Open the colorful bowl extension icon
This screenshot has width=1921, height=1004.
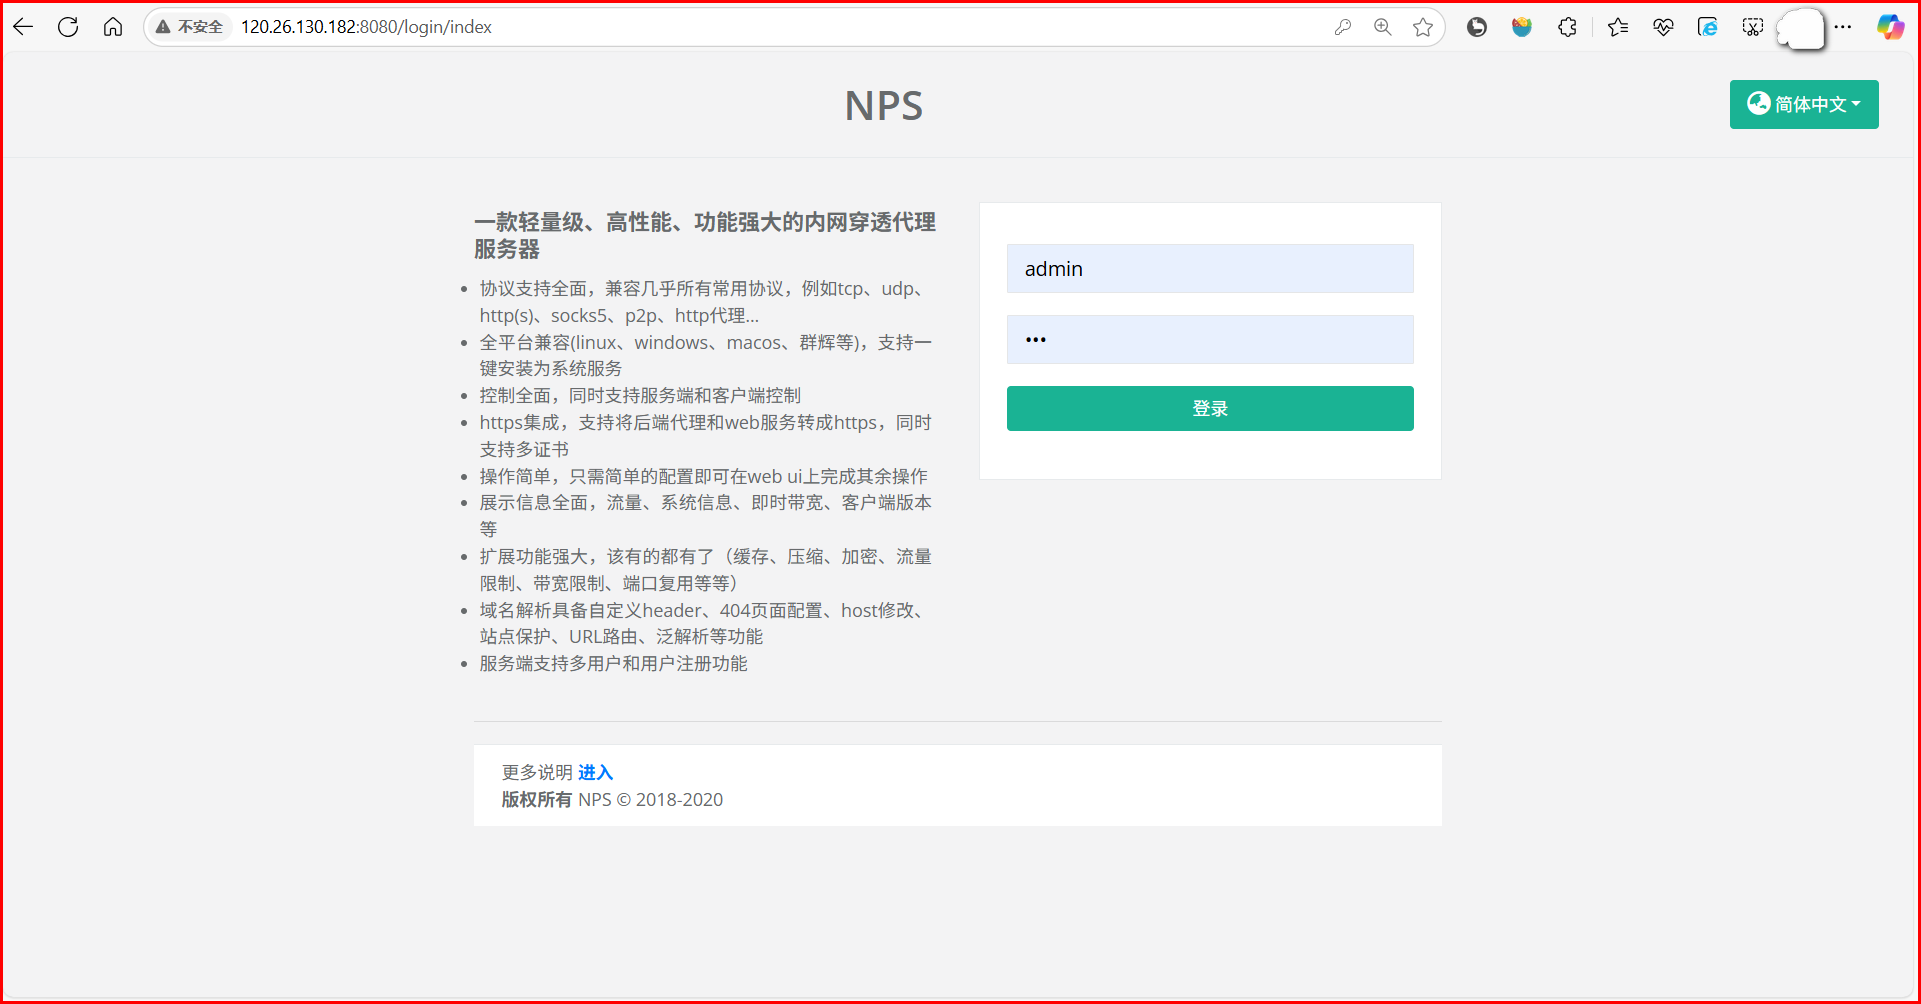pos(1522,27)
